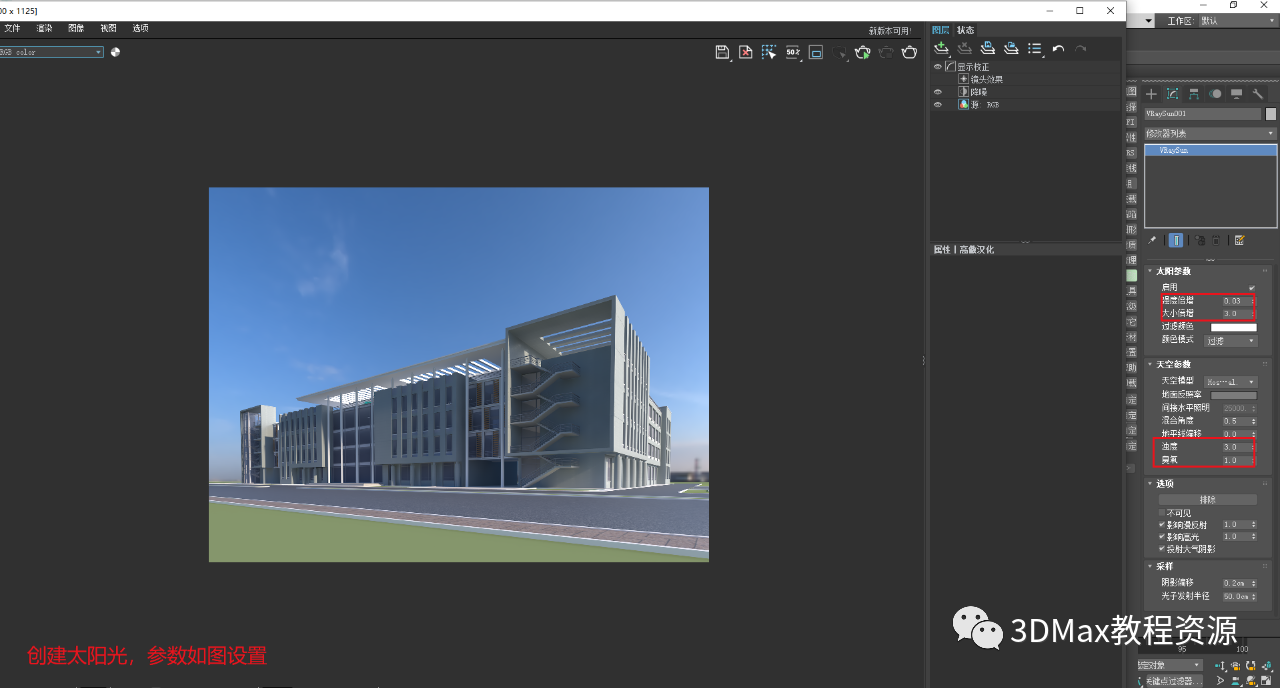Click the 关键点过滤器 button
The image size is (1280, 688).
[x=1174, y=681]
